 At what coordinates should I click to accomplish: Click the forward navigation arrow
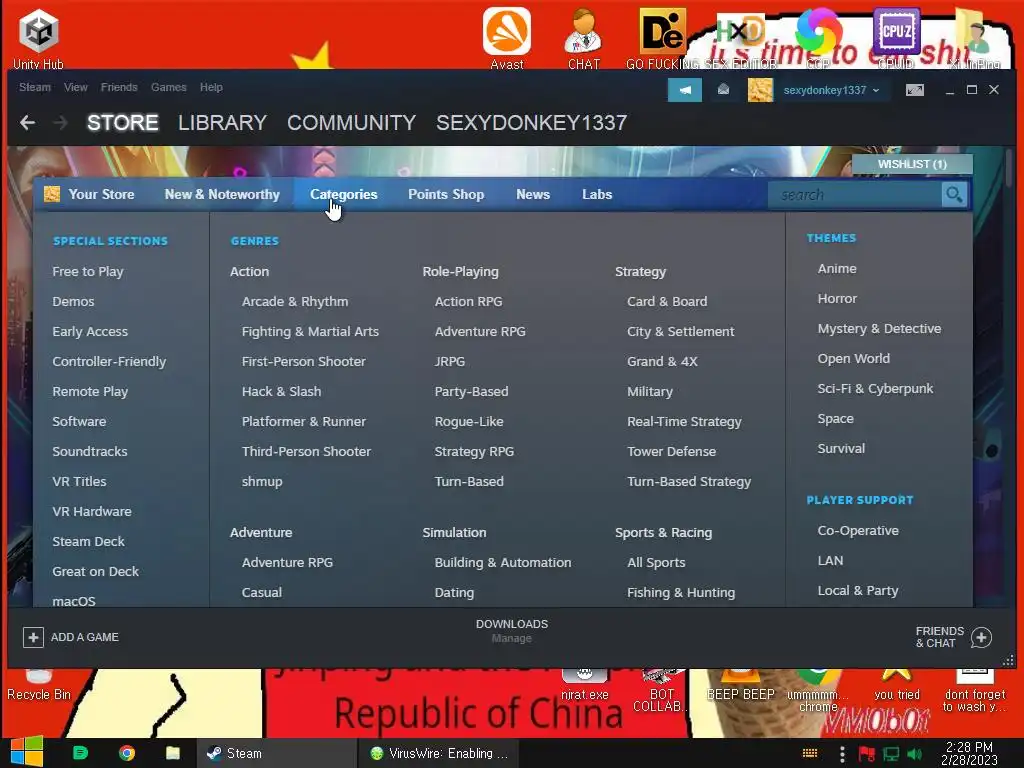point(59,122)
